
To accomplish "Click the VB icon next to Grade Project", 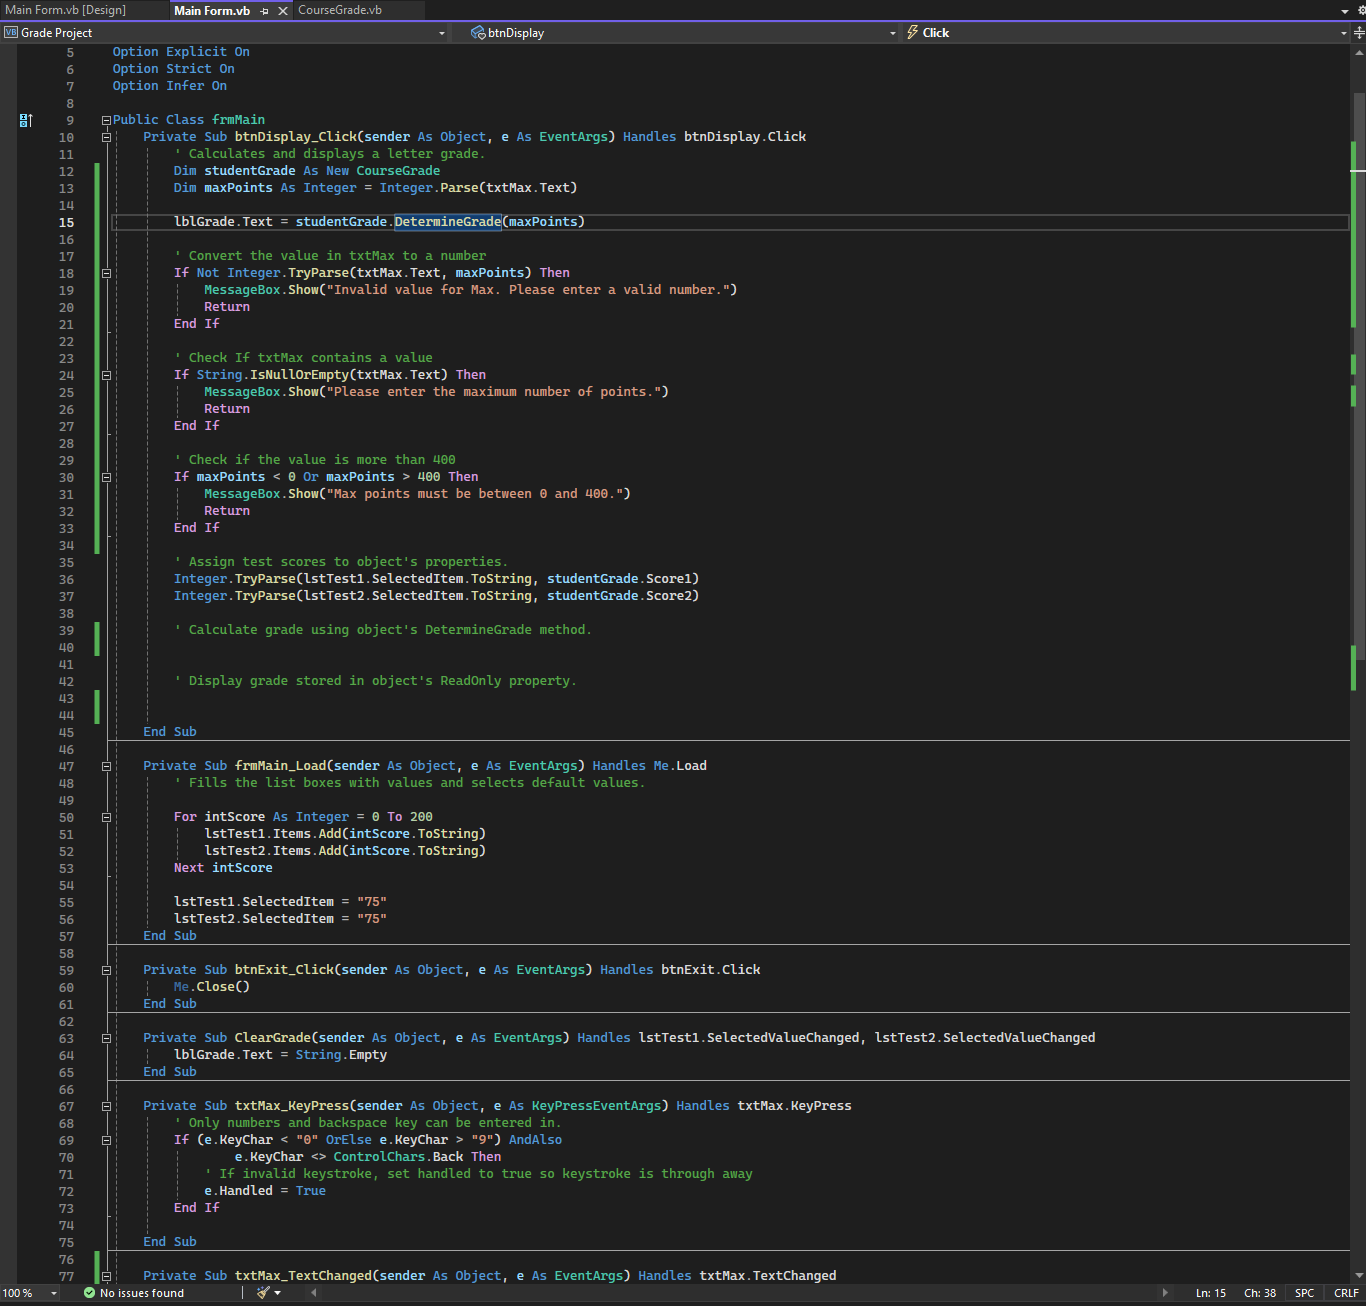I will pos(11,33).
